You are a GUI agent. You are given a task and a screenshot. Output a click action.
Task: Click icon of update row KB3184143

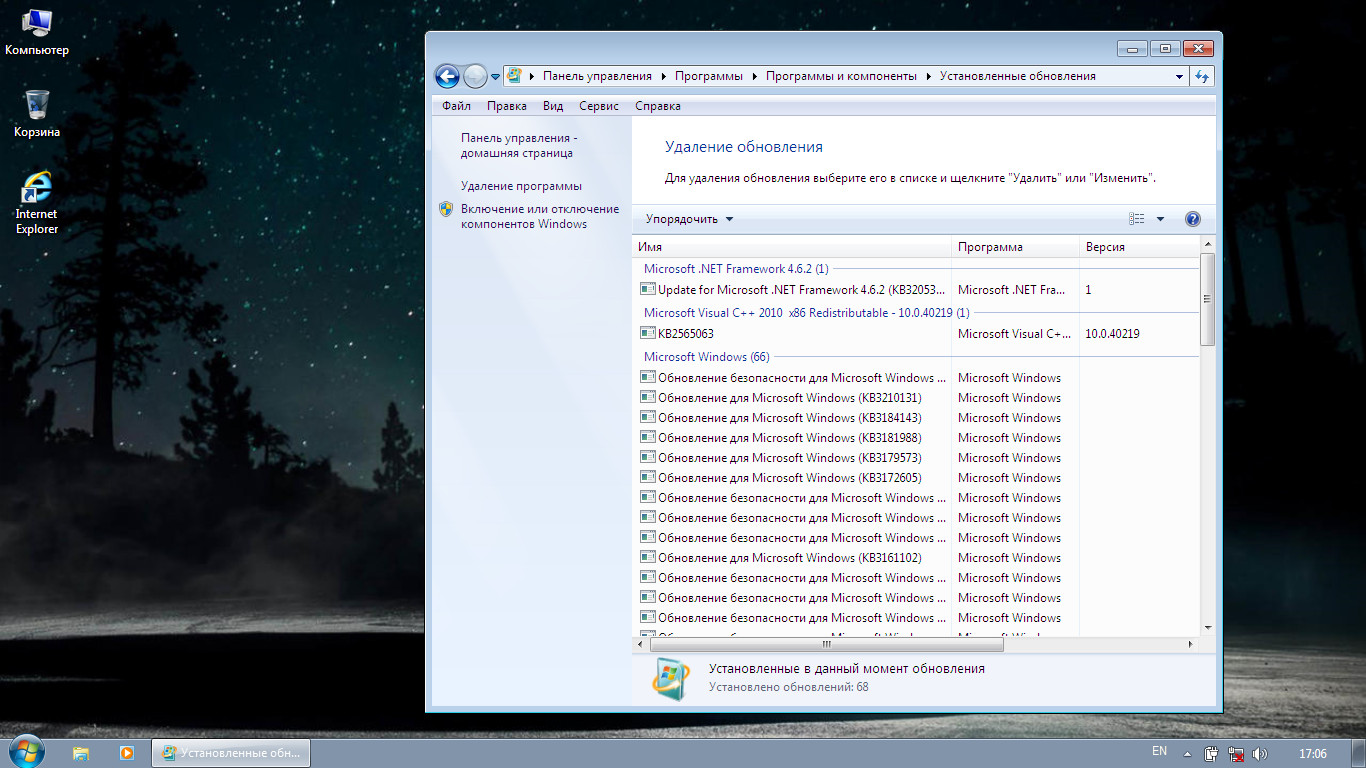tap(648, 417)
